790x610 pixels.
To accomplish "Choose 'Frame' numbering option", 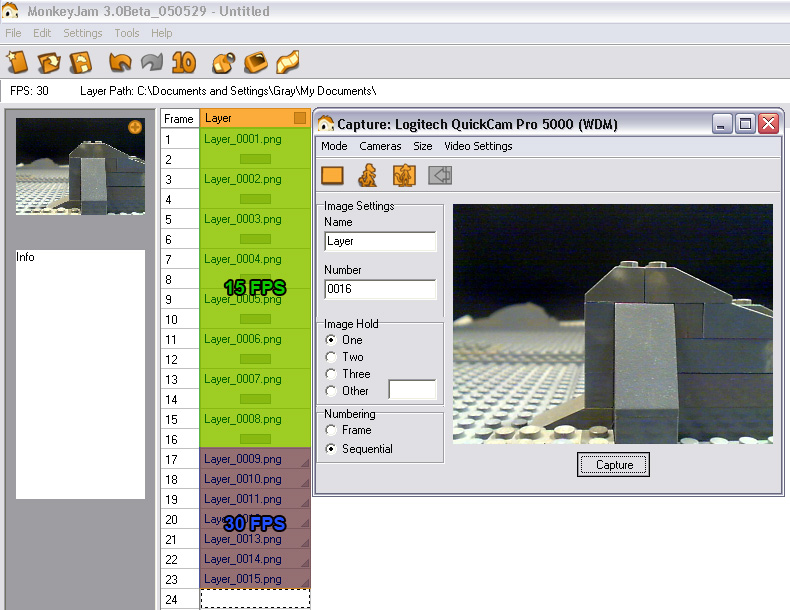I will [332, 430].
